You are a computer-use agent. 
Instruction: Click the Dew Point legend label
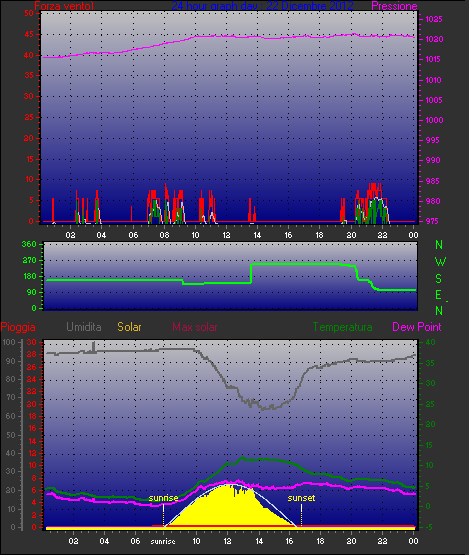click(x=417, y=327)
